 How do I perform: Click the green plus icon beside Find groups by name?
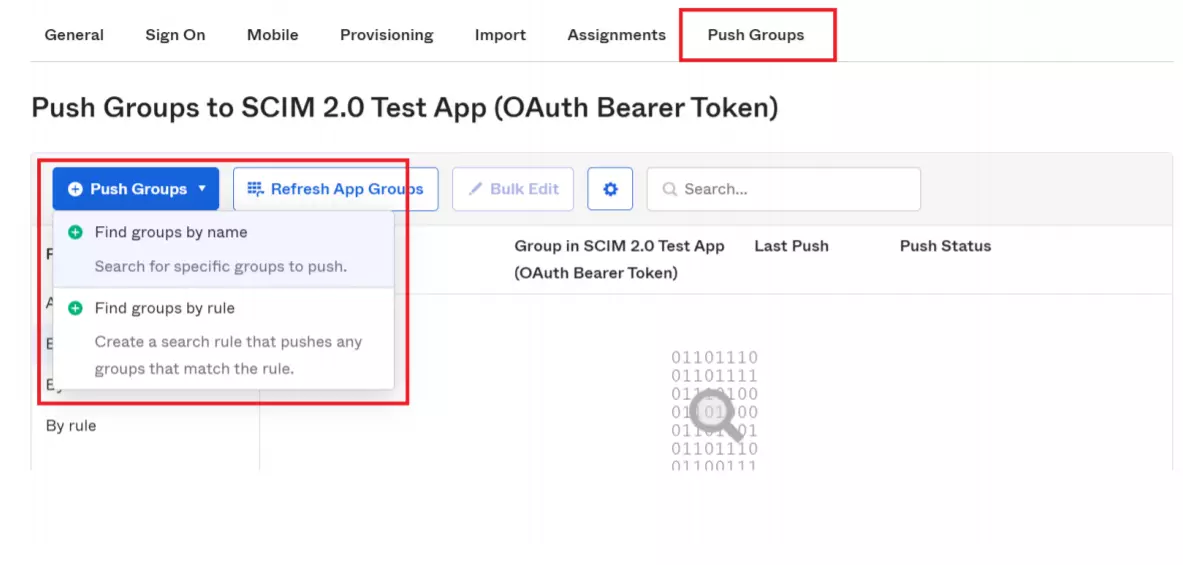click(75, 233)
